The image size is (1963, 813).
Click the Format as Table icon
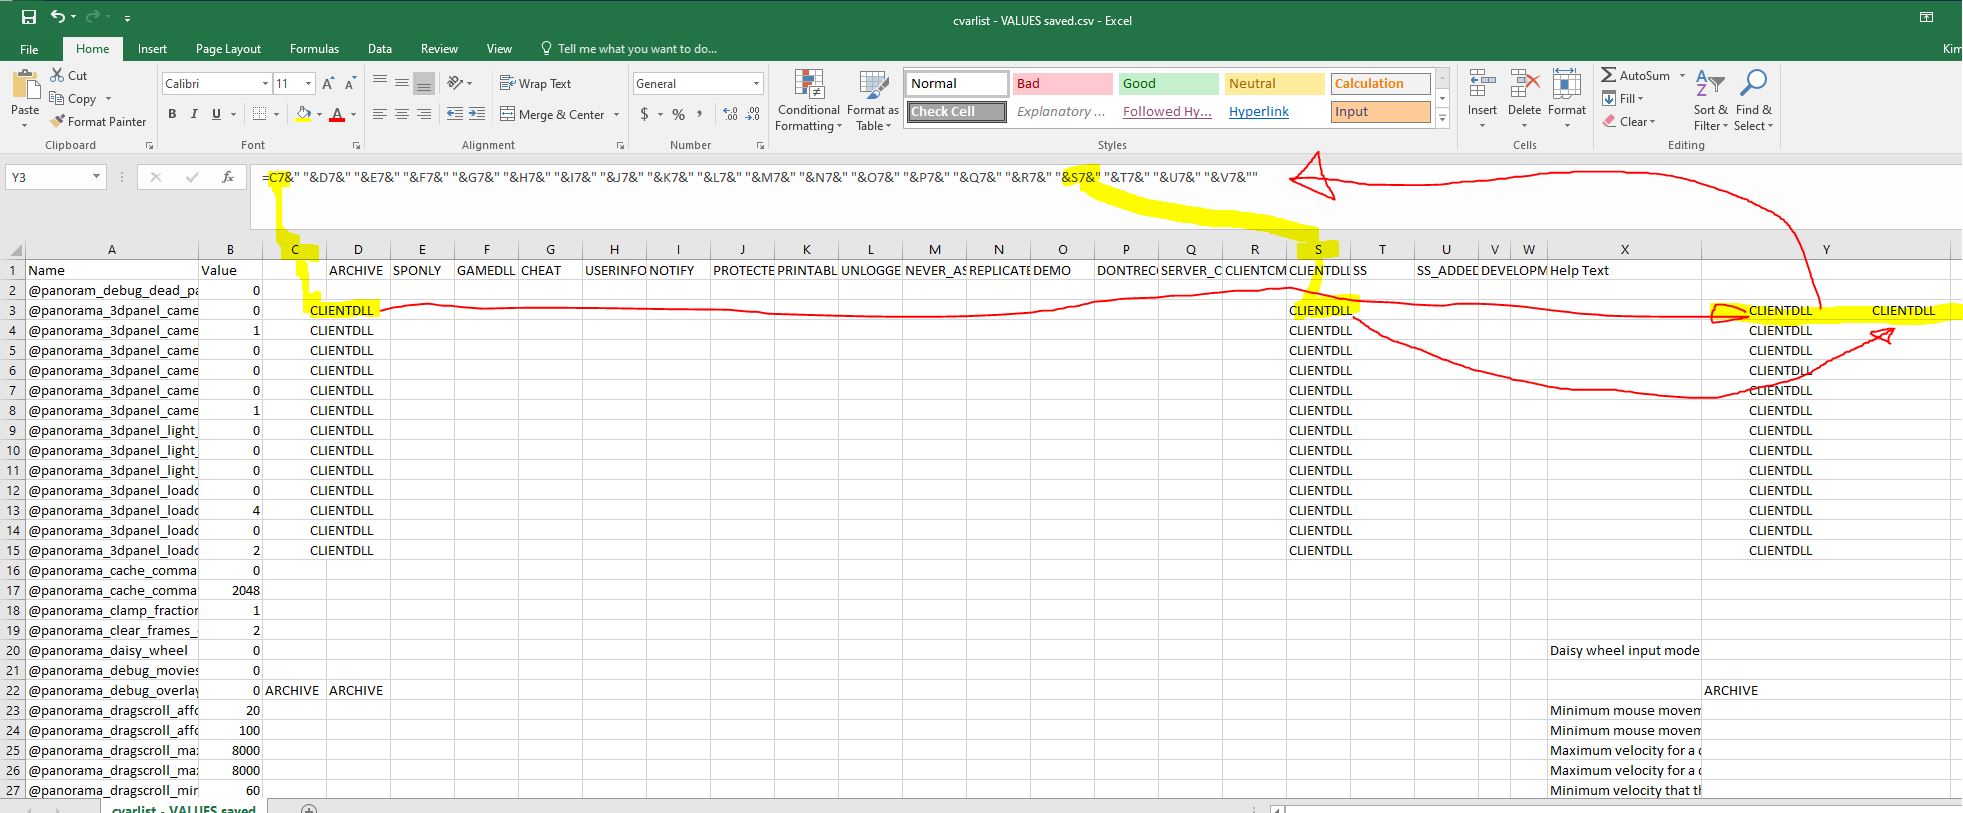[872, 101]
